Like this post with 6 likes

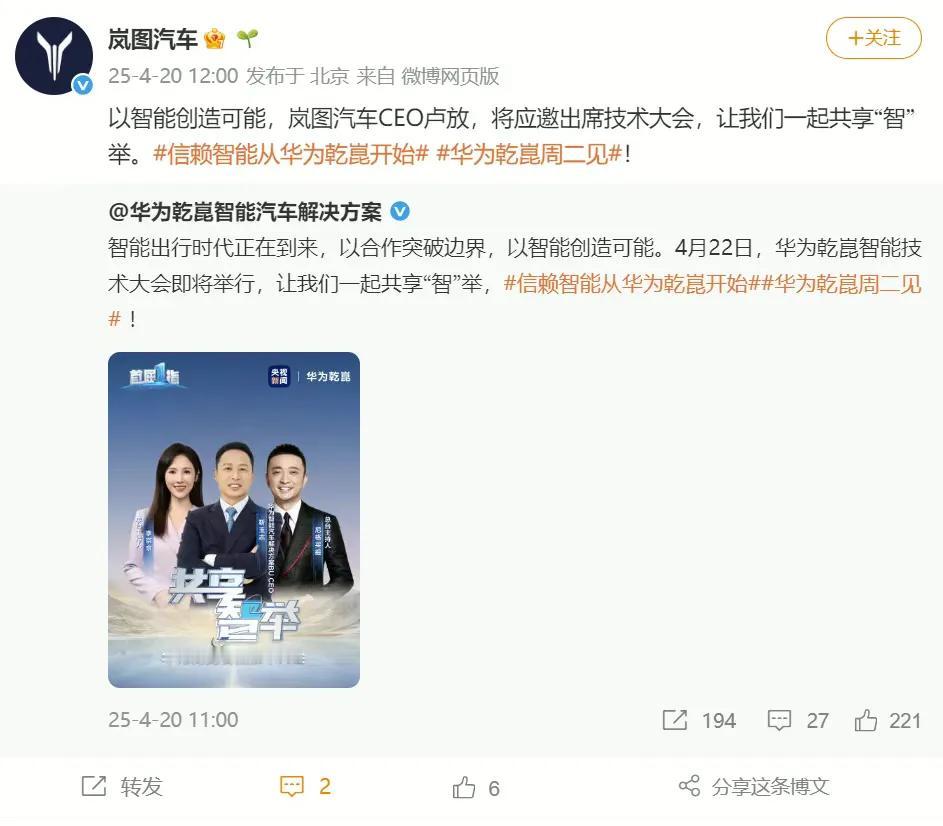pyautogui.click(x=476, y=787)
